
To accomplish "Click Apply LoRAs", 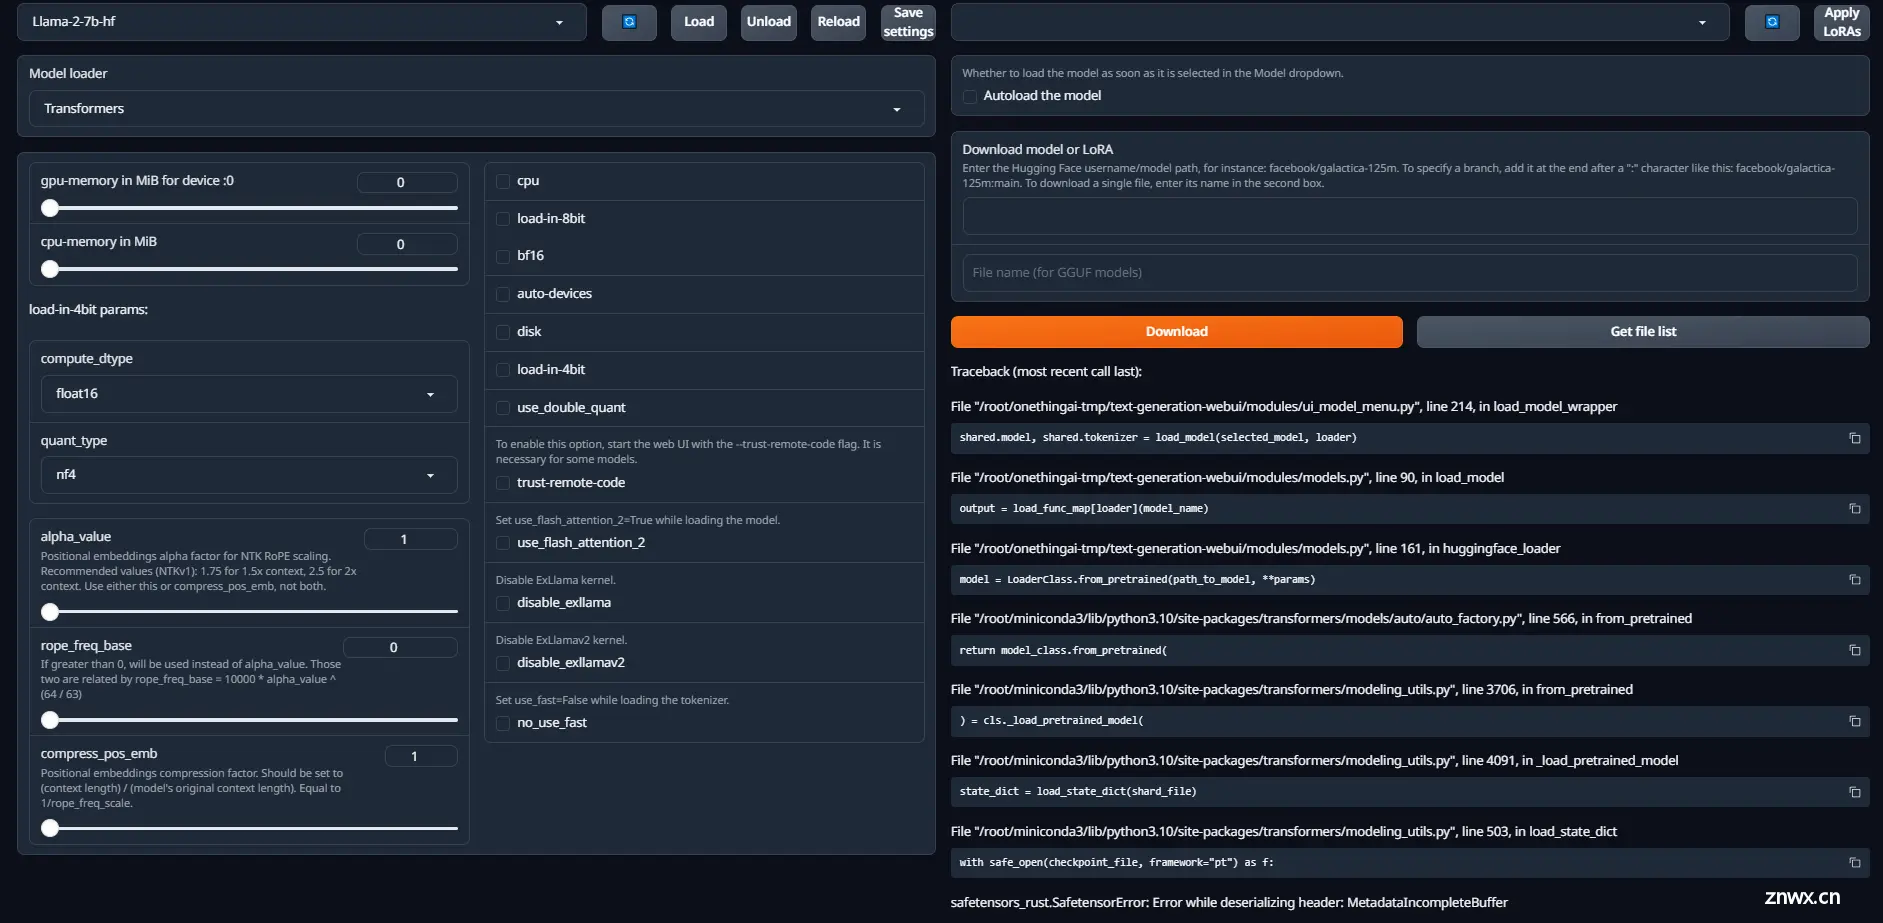I will tap(1842, 22).
